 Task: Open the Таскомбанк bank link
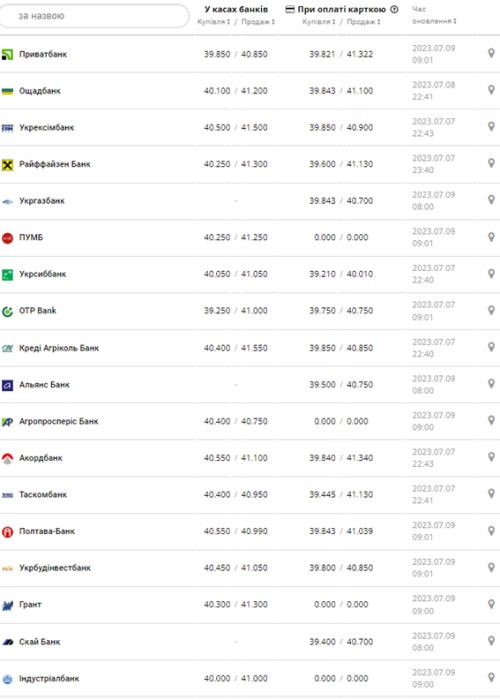43,495
